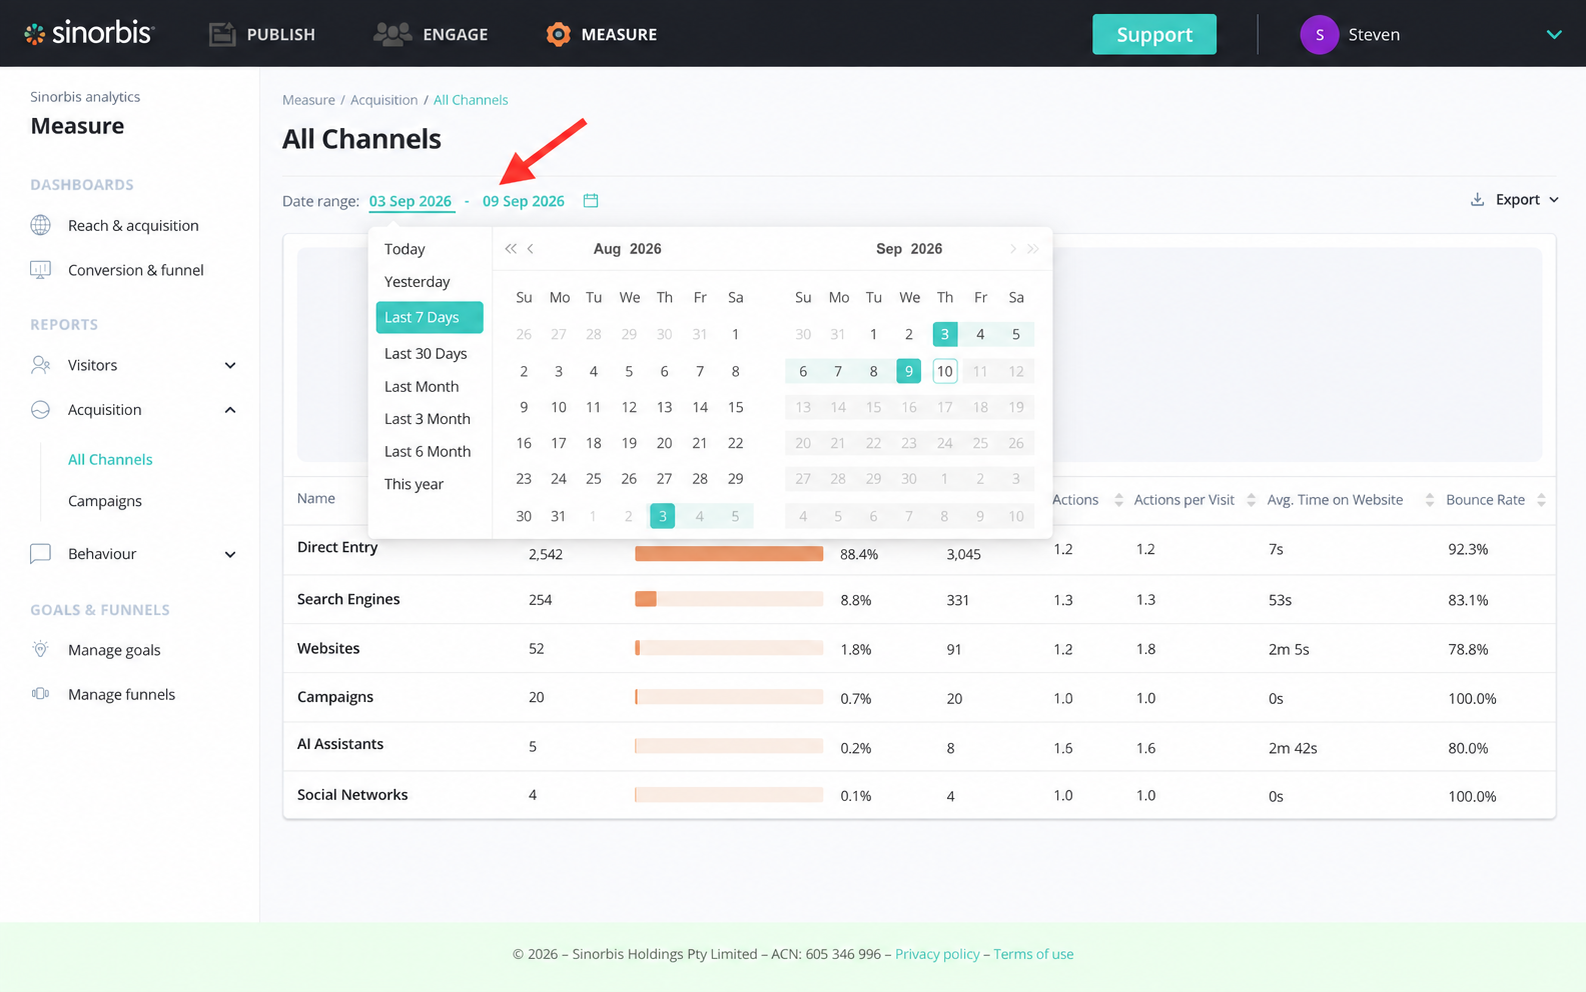Click the Name column header

coord(316,498)
